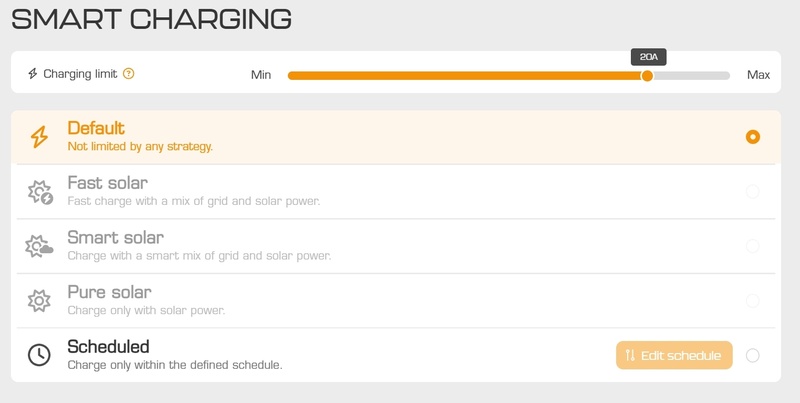800x403 pixels.
Task: Click the Scheduled clock icon
Action: 39,355
